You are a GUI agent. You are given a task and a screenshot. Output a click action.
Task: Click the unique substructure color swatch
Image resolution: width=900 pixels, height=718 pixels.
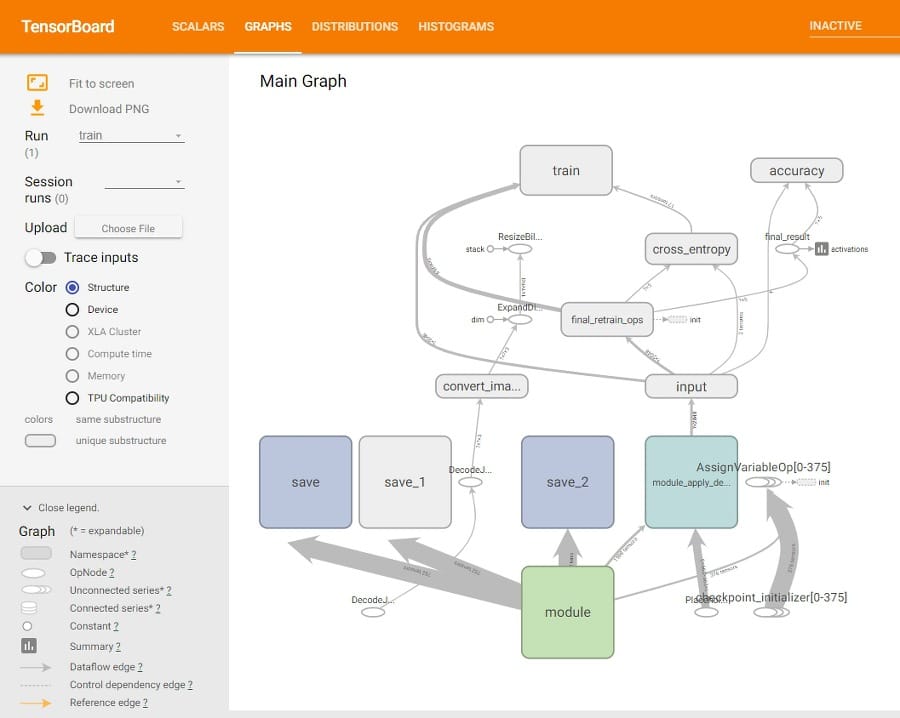point(40,441)
